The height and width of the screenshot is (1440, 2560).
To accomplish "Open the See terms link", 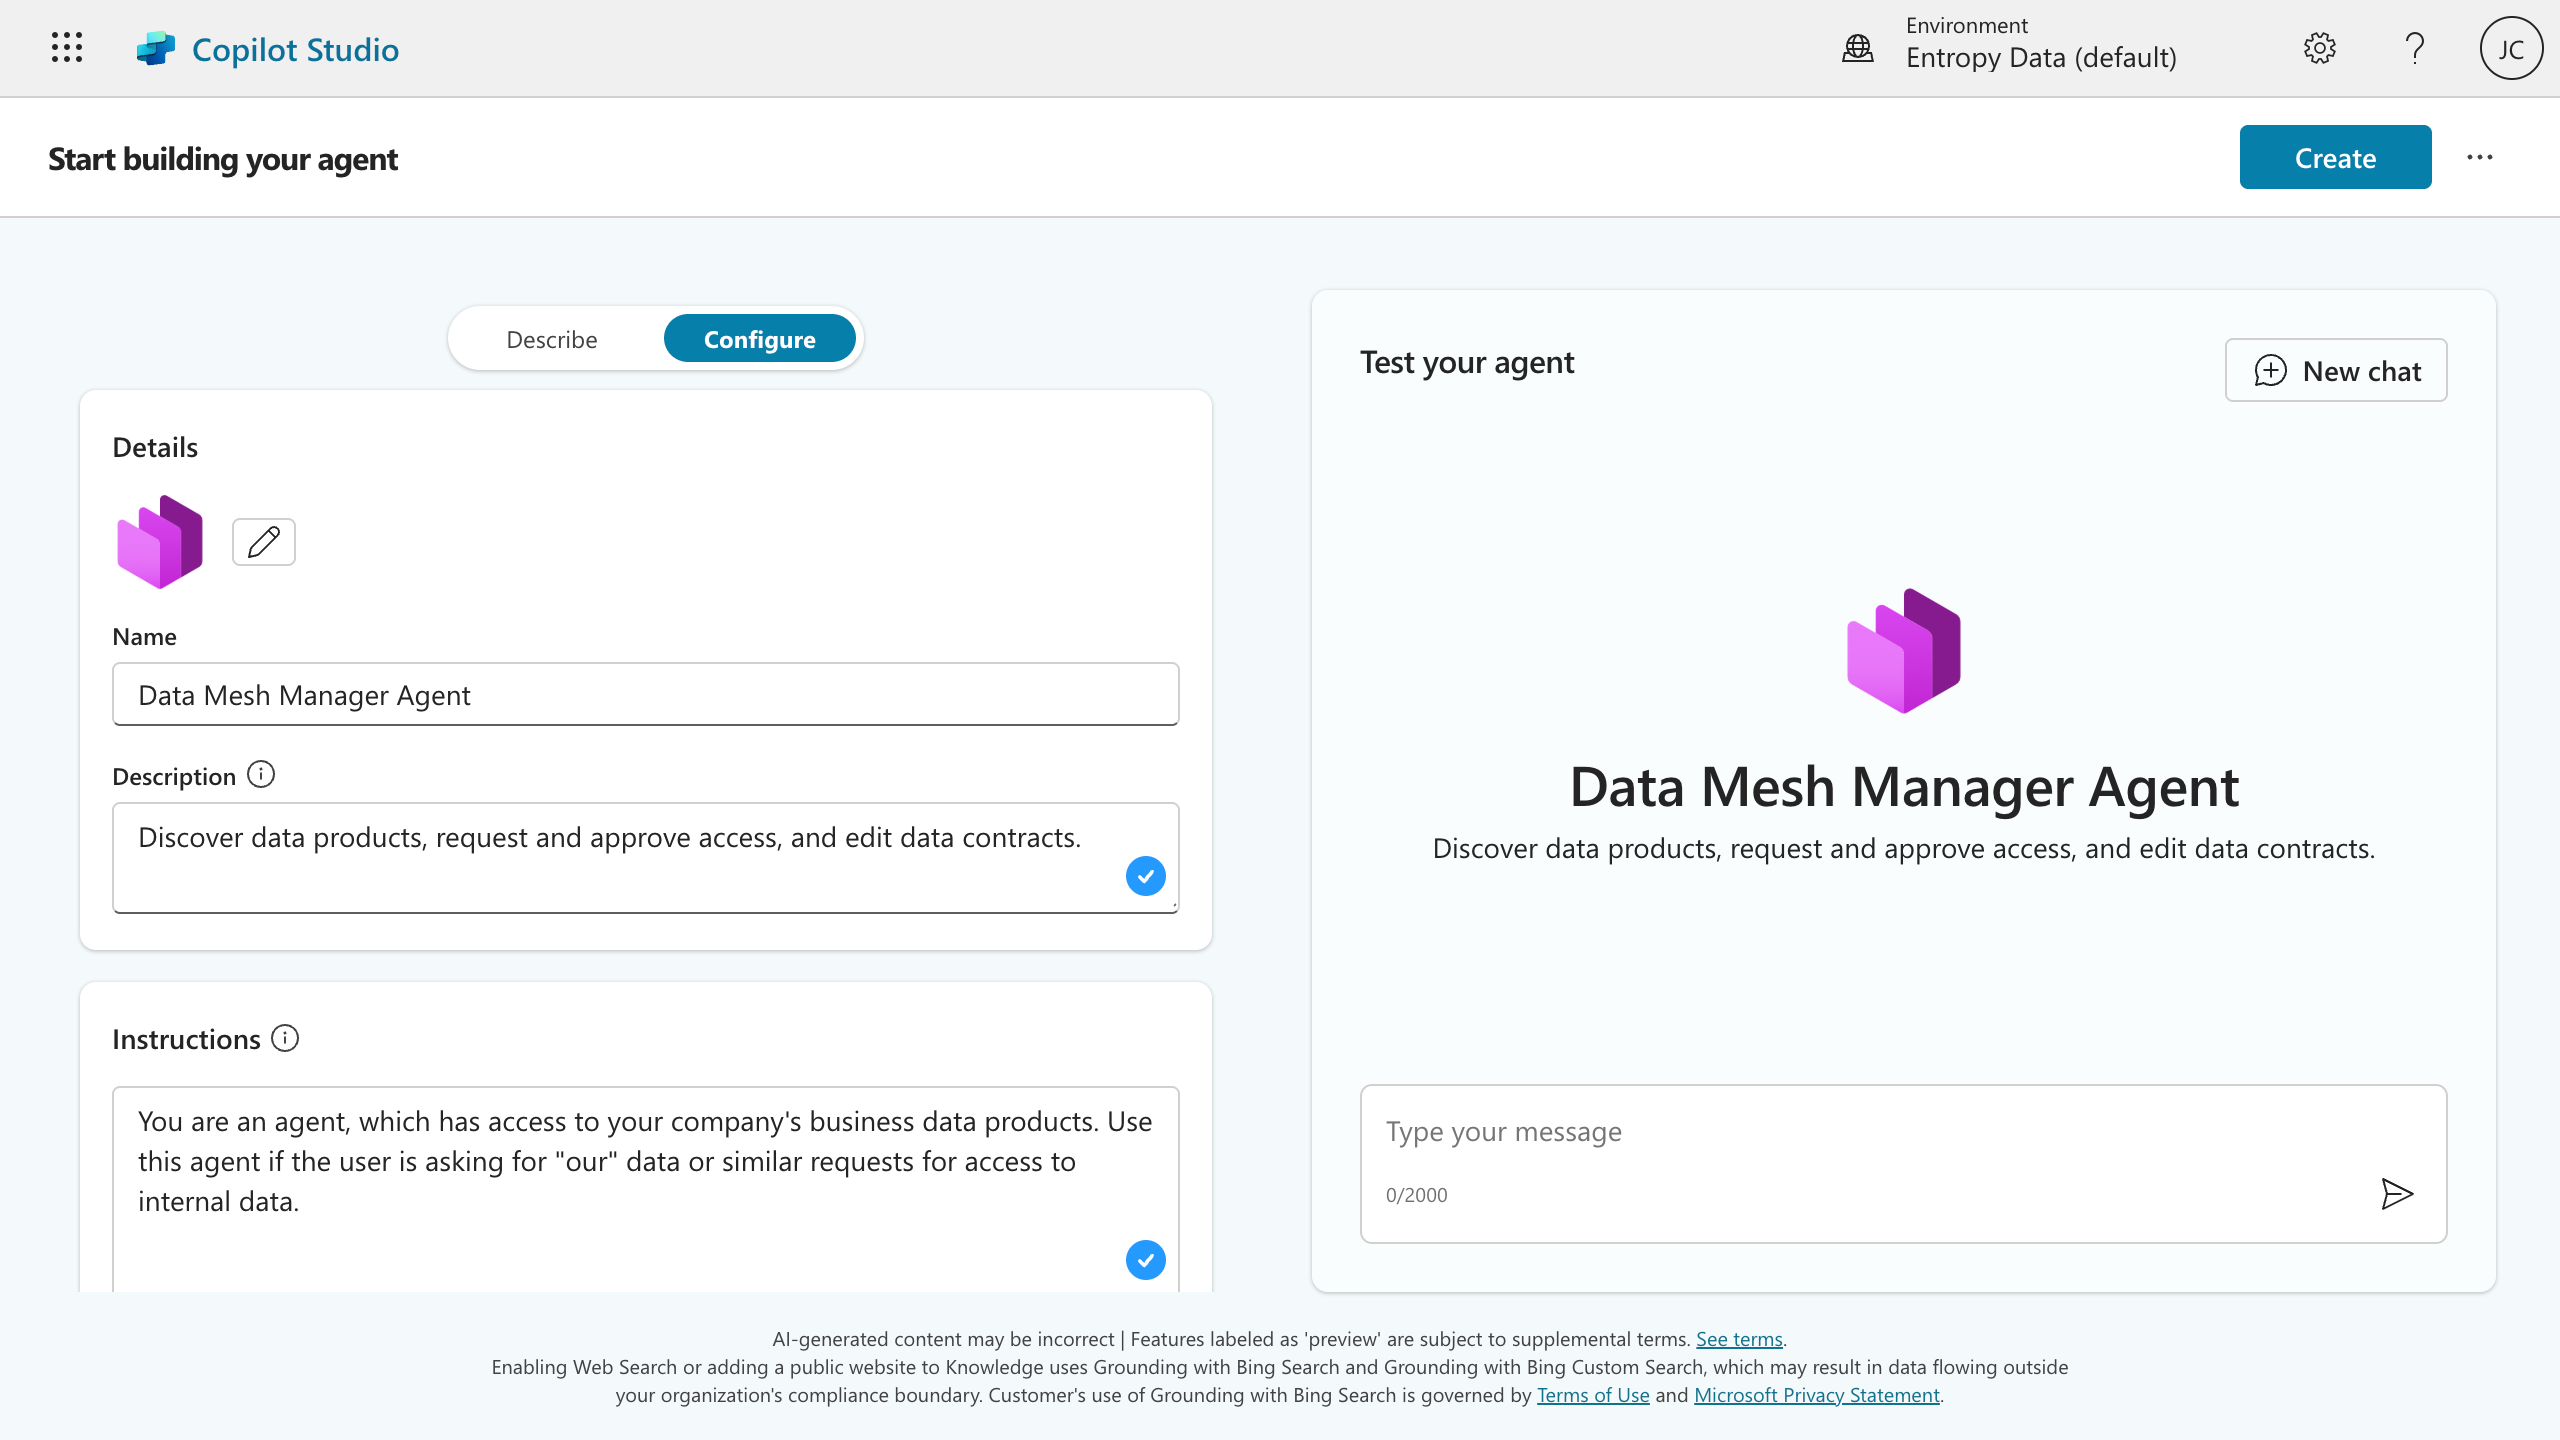I will point(1739,1339).
